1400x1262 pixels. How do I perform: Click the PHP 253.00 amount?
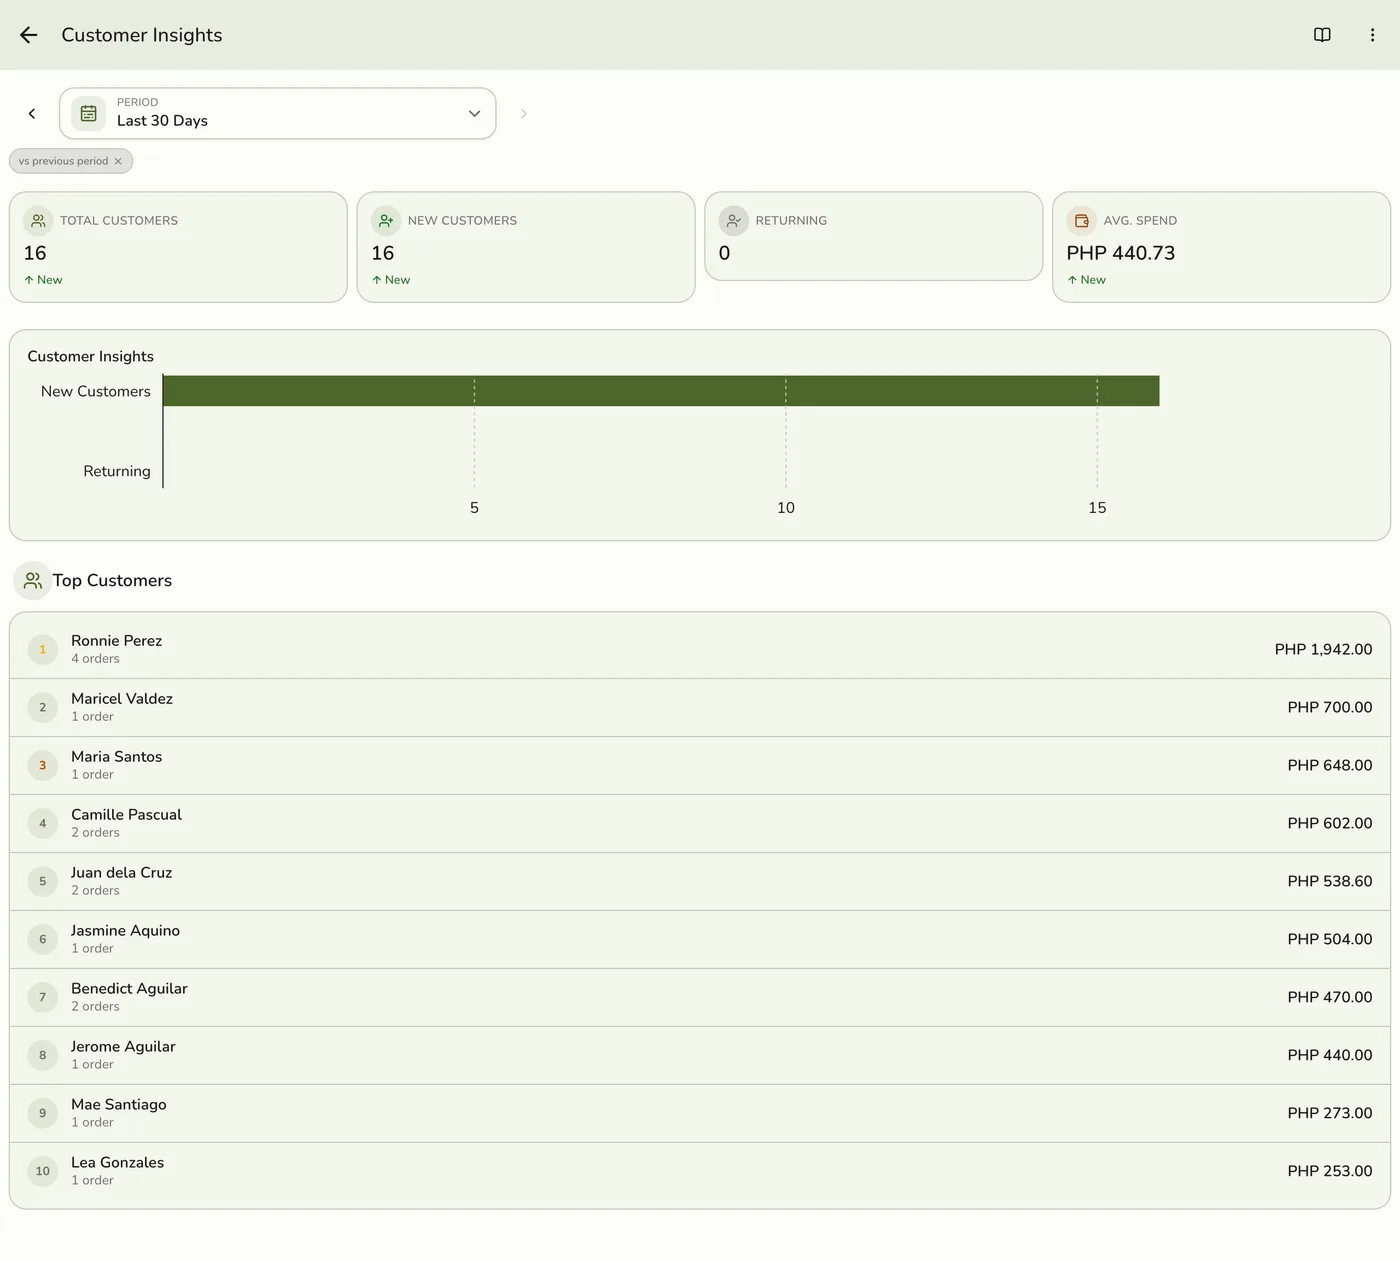pyautogui.click(x=1330, y=1172)
